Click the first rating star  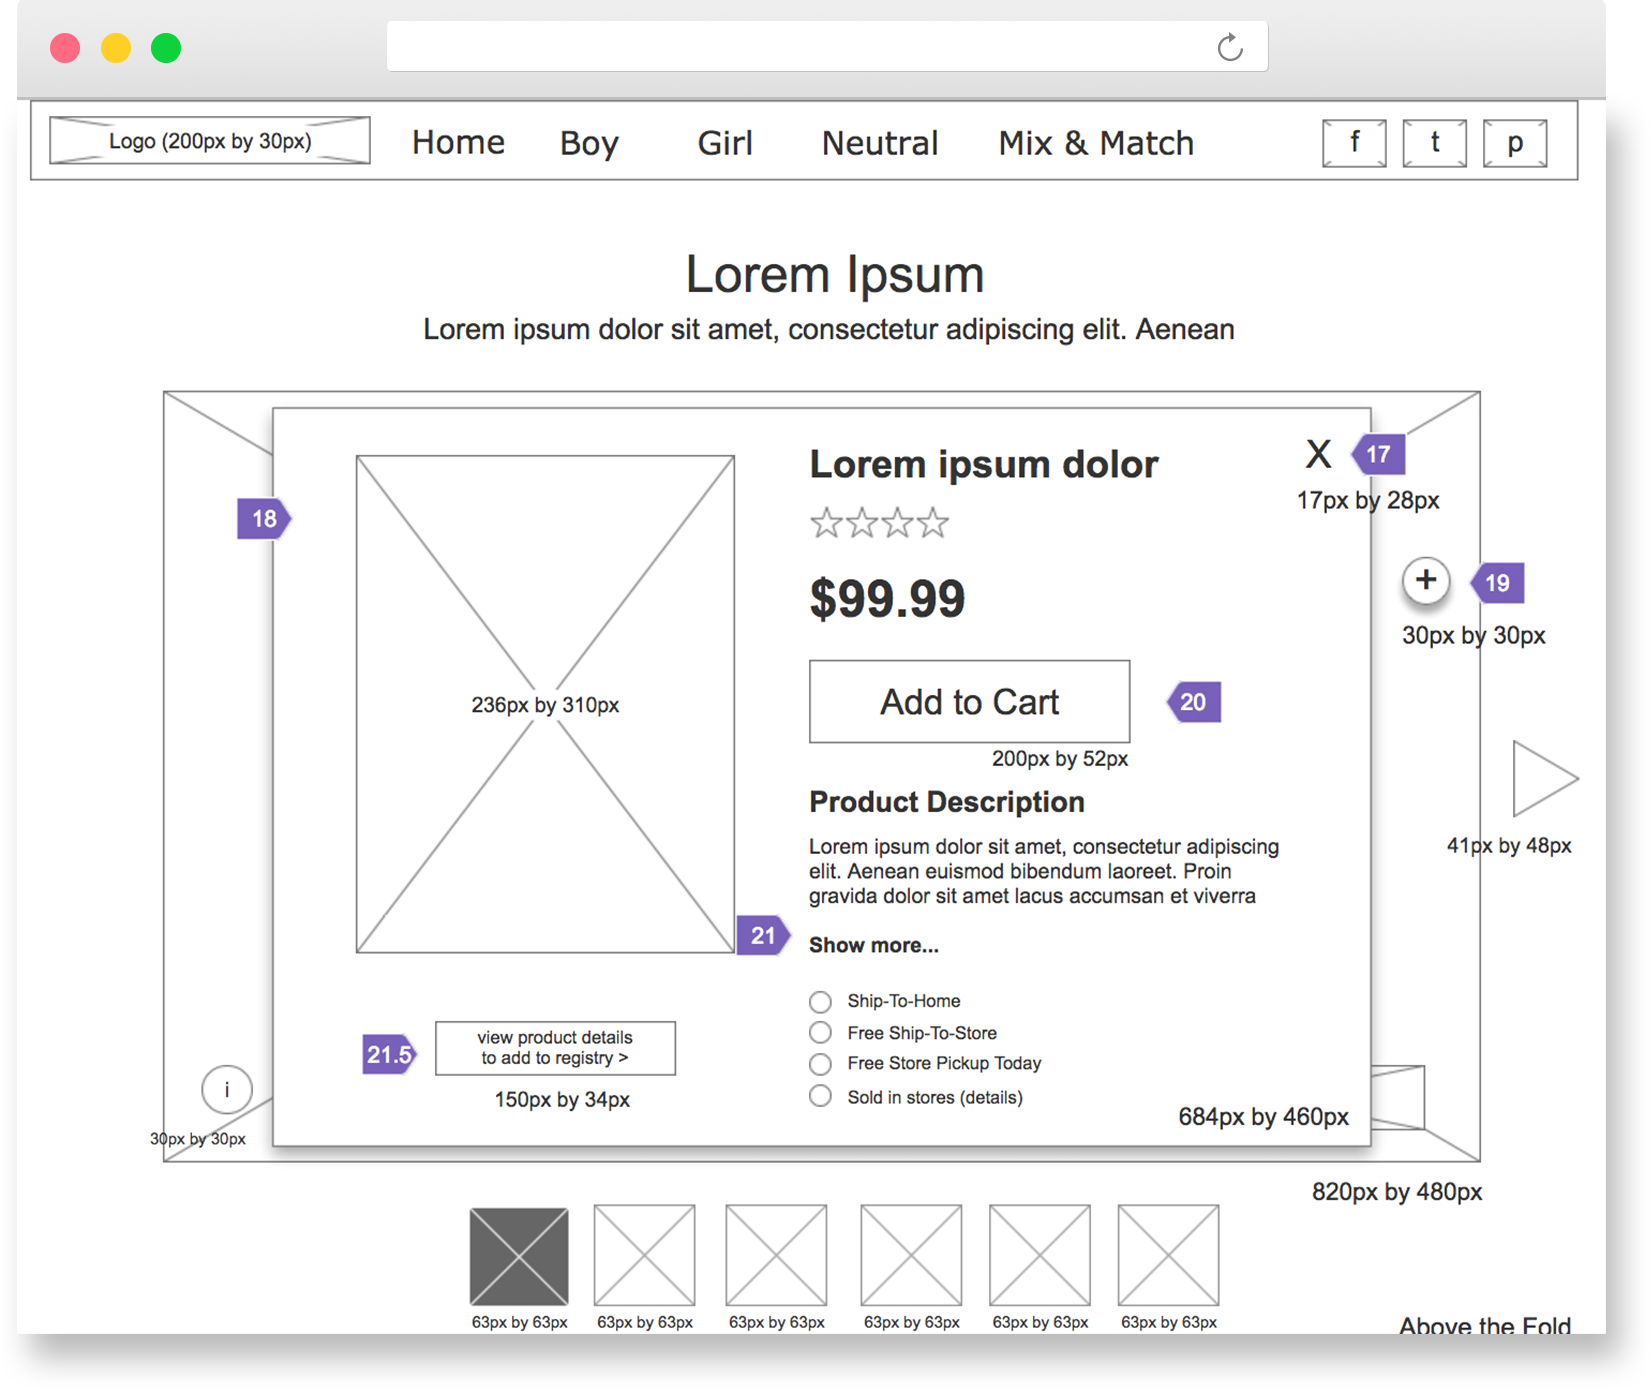(826, 522)
